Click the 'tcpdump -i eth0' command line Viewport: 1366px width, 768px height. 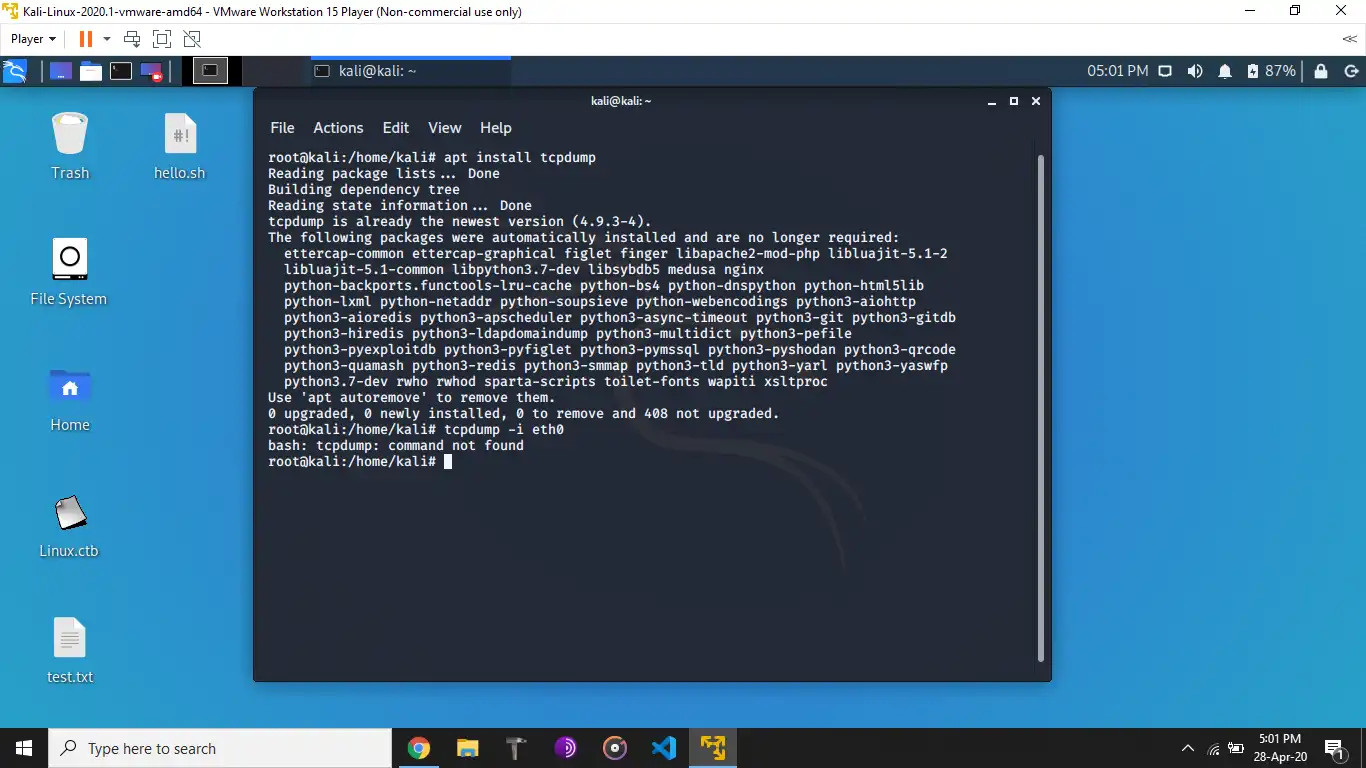[x=504, y=430]
